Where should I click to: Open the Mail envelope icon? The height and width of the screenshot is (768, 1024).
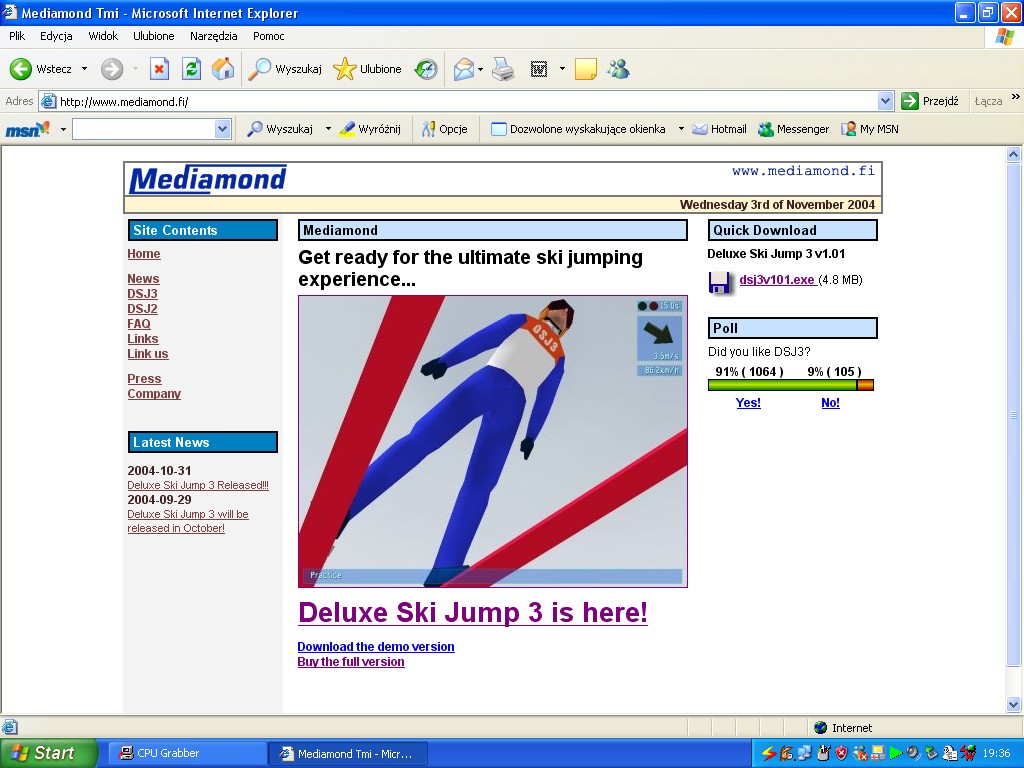pyautogui.click(x=463, y=69)
